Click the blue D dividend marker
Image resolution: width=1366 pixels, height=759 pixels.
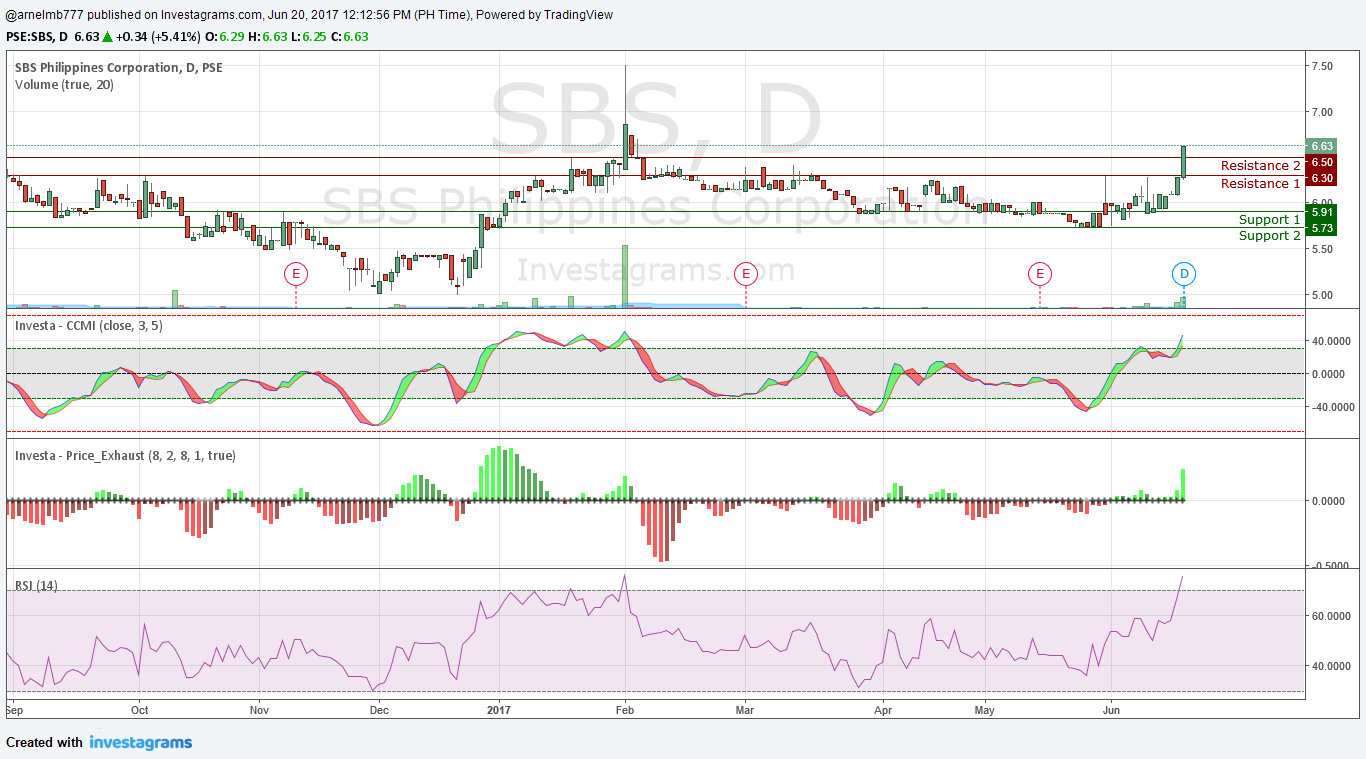pos(1184,273)
